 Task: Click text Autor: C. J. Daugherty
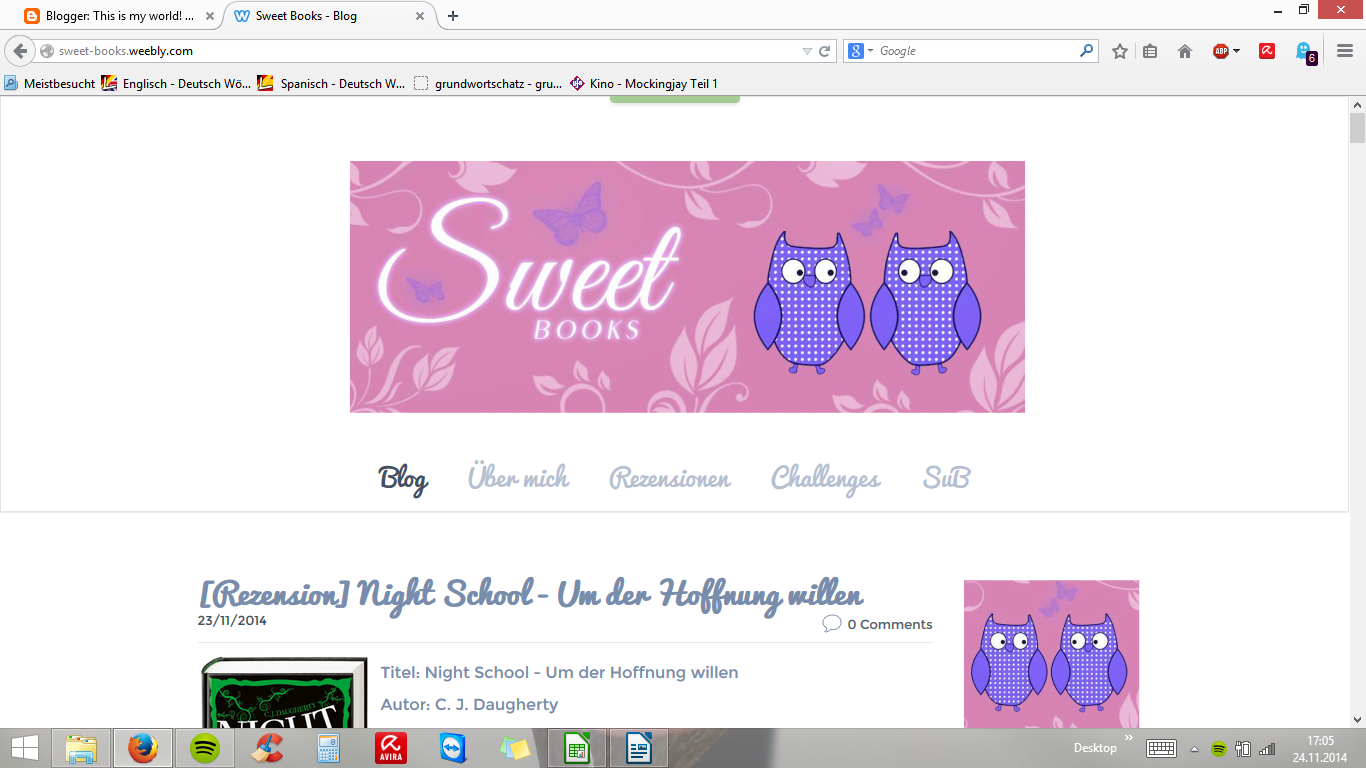point(469,704)
